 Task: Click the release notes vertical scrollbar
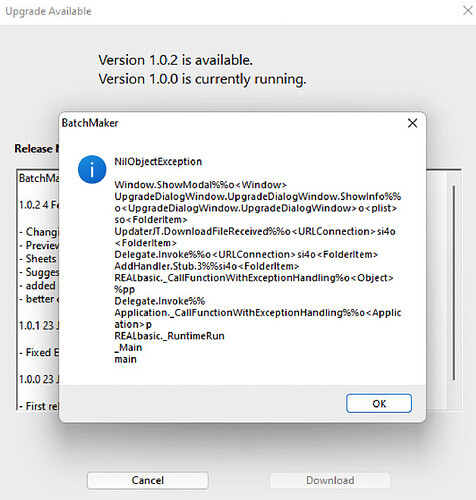(453, 283)
